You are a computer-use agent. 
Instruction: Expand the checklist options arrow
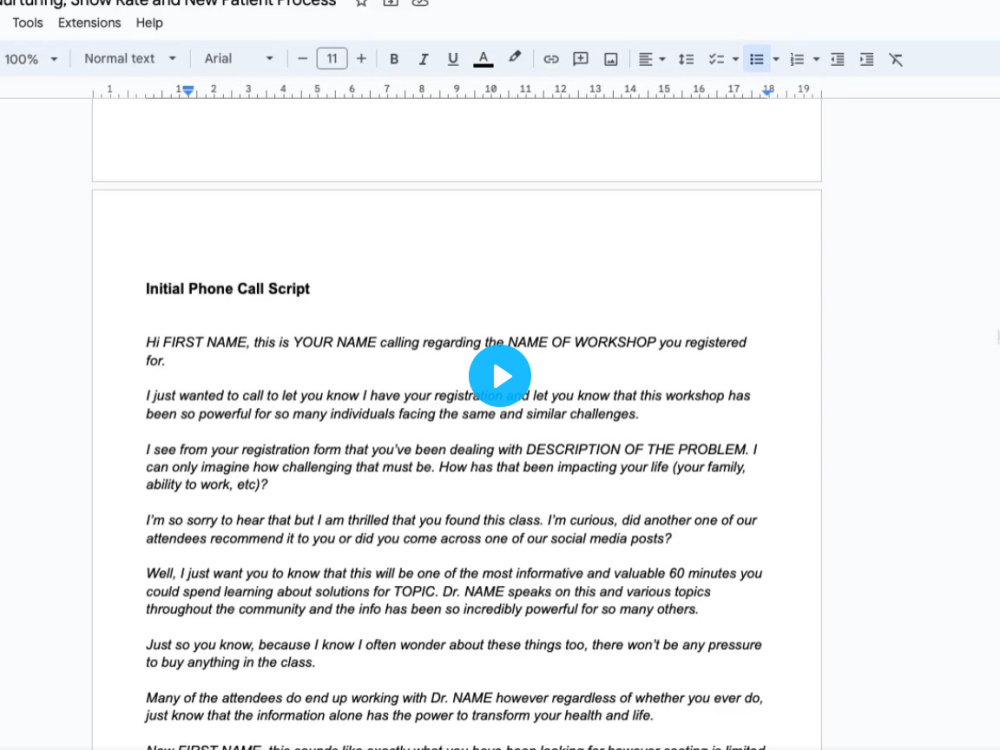pos(735,59)
